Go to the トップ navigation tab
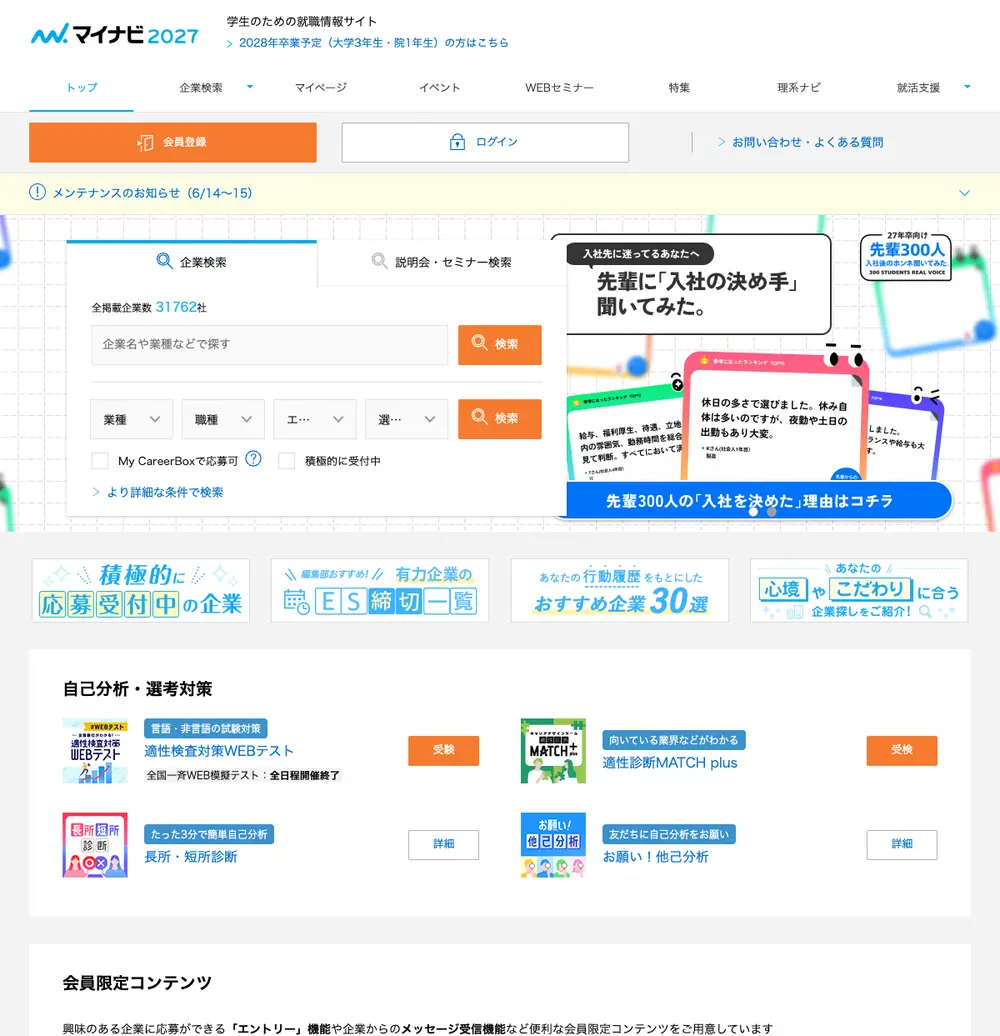 coord(81,87)
